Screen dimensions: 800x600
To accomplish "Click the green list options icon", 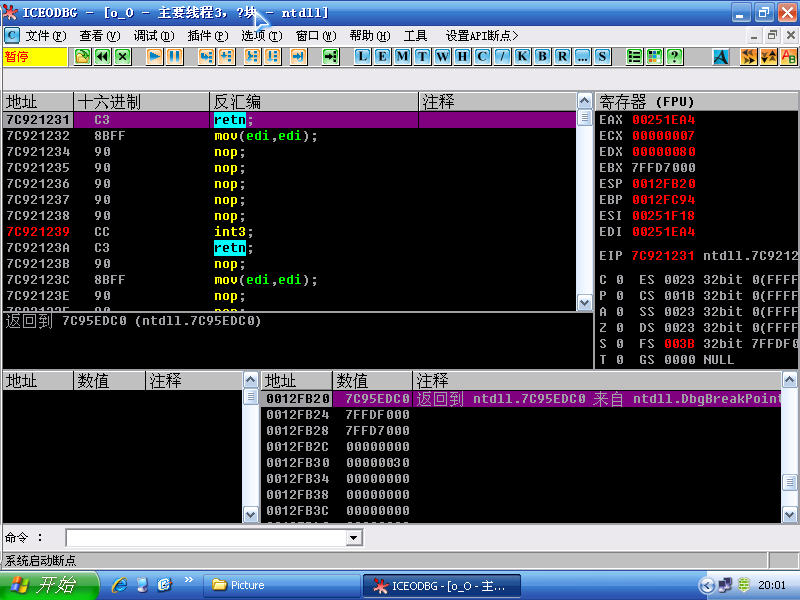I will point(634,56).
